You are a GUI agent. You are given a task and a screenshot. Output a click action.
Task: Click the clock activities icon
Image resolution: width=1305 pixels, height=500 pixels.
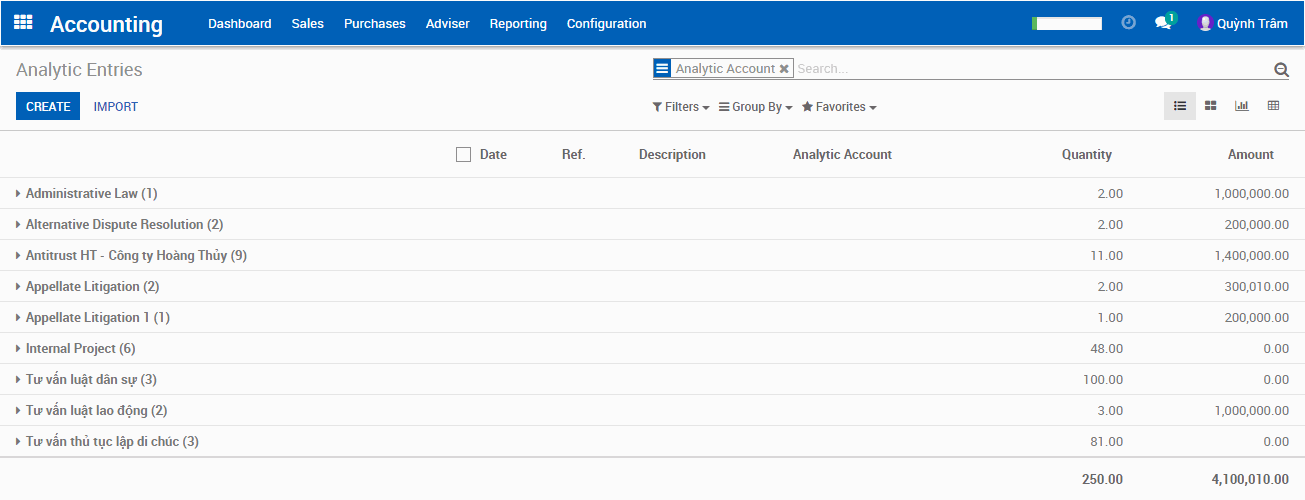point(1128,23)
